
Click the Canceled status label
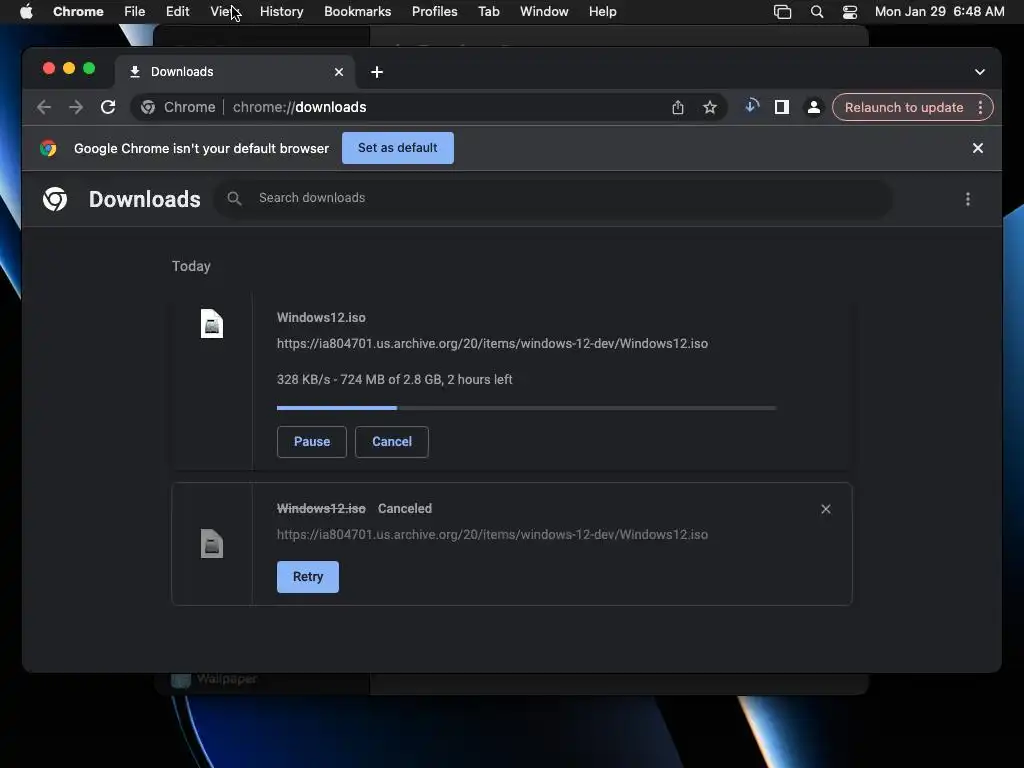405,509
